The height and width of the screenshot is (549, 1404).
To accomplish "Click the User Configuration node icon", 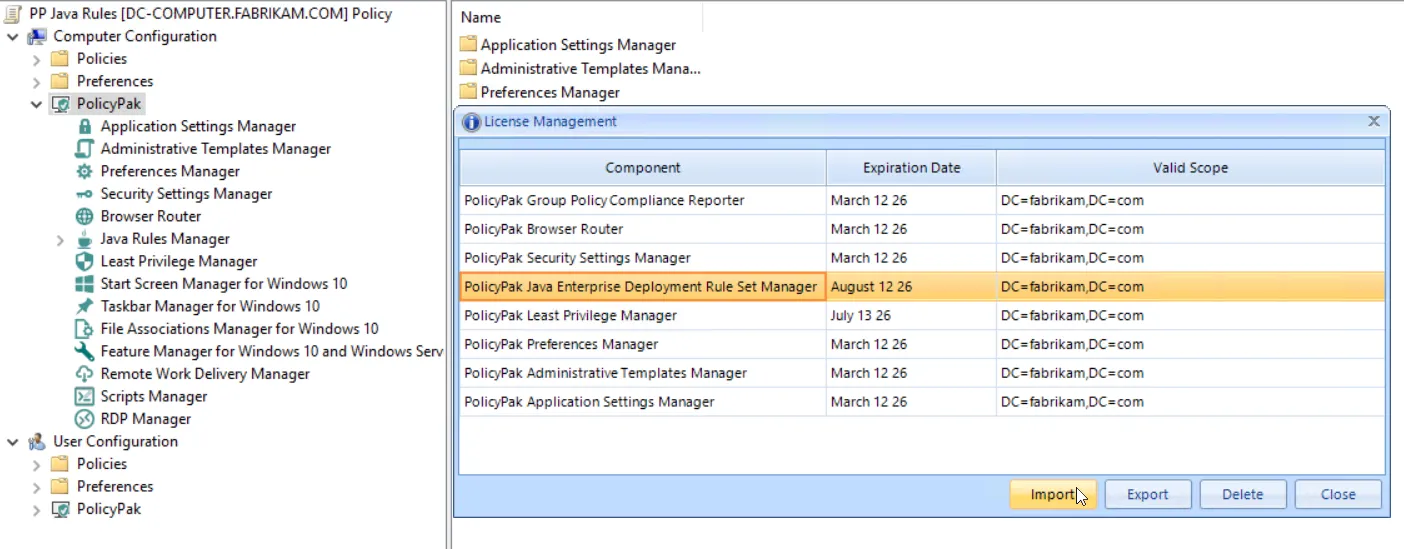I will pyautogui.click(x=37, y=441).
